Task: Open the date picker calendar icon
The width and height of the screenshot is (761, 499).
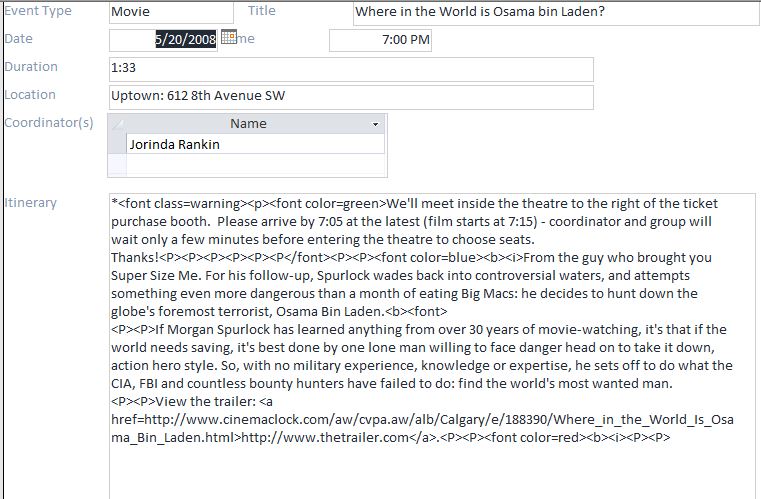Action: [228, 37]
